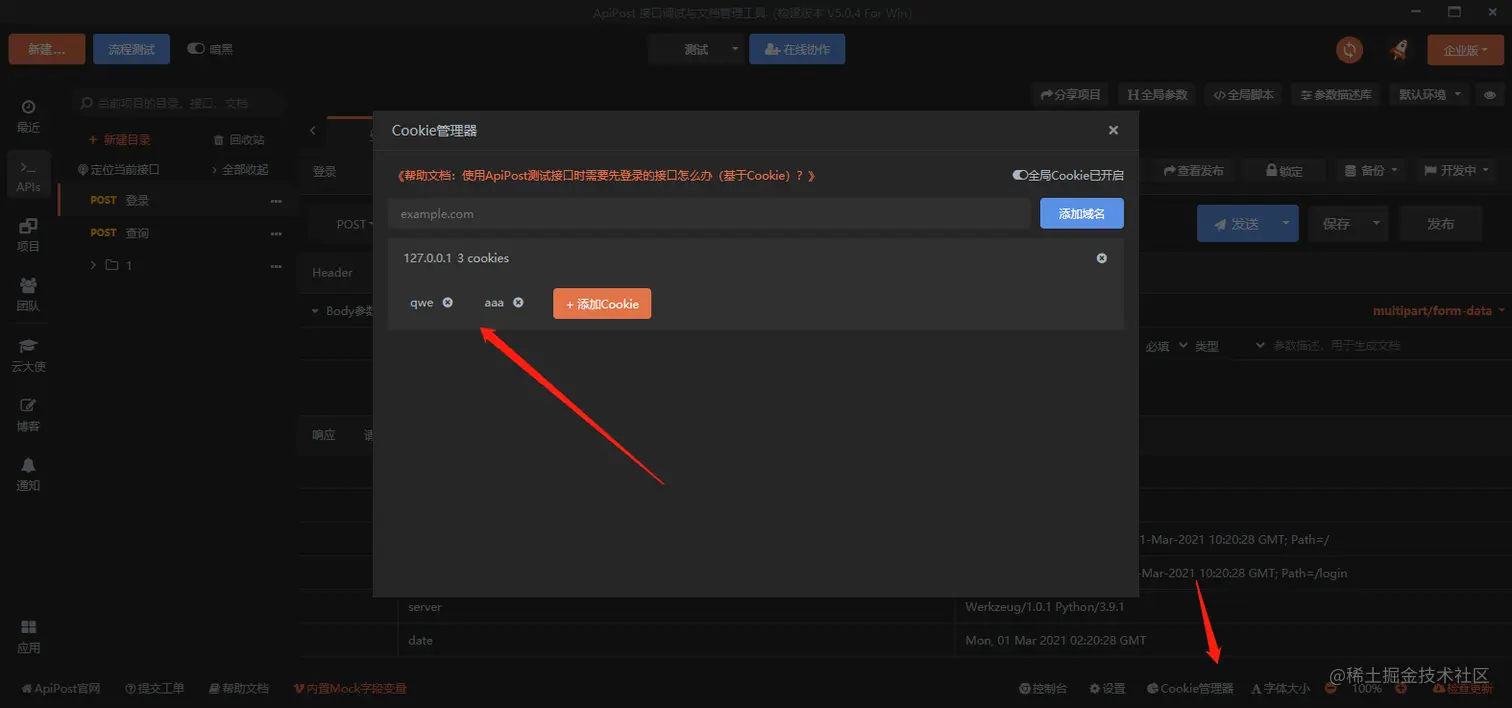
Task: Remove the qwe cookie
Action: (x=448, y=302)
